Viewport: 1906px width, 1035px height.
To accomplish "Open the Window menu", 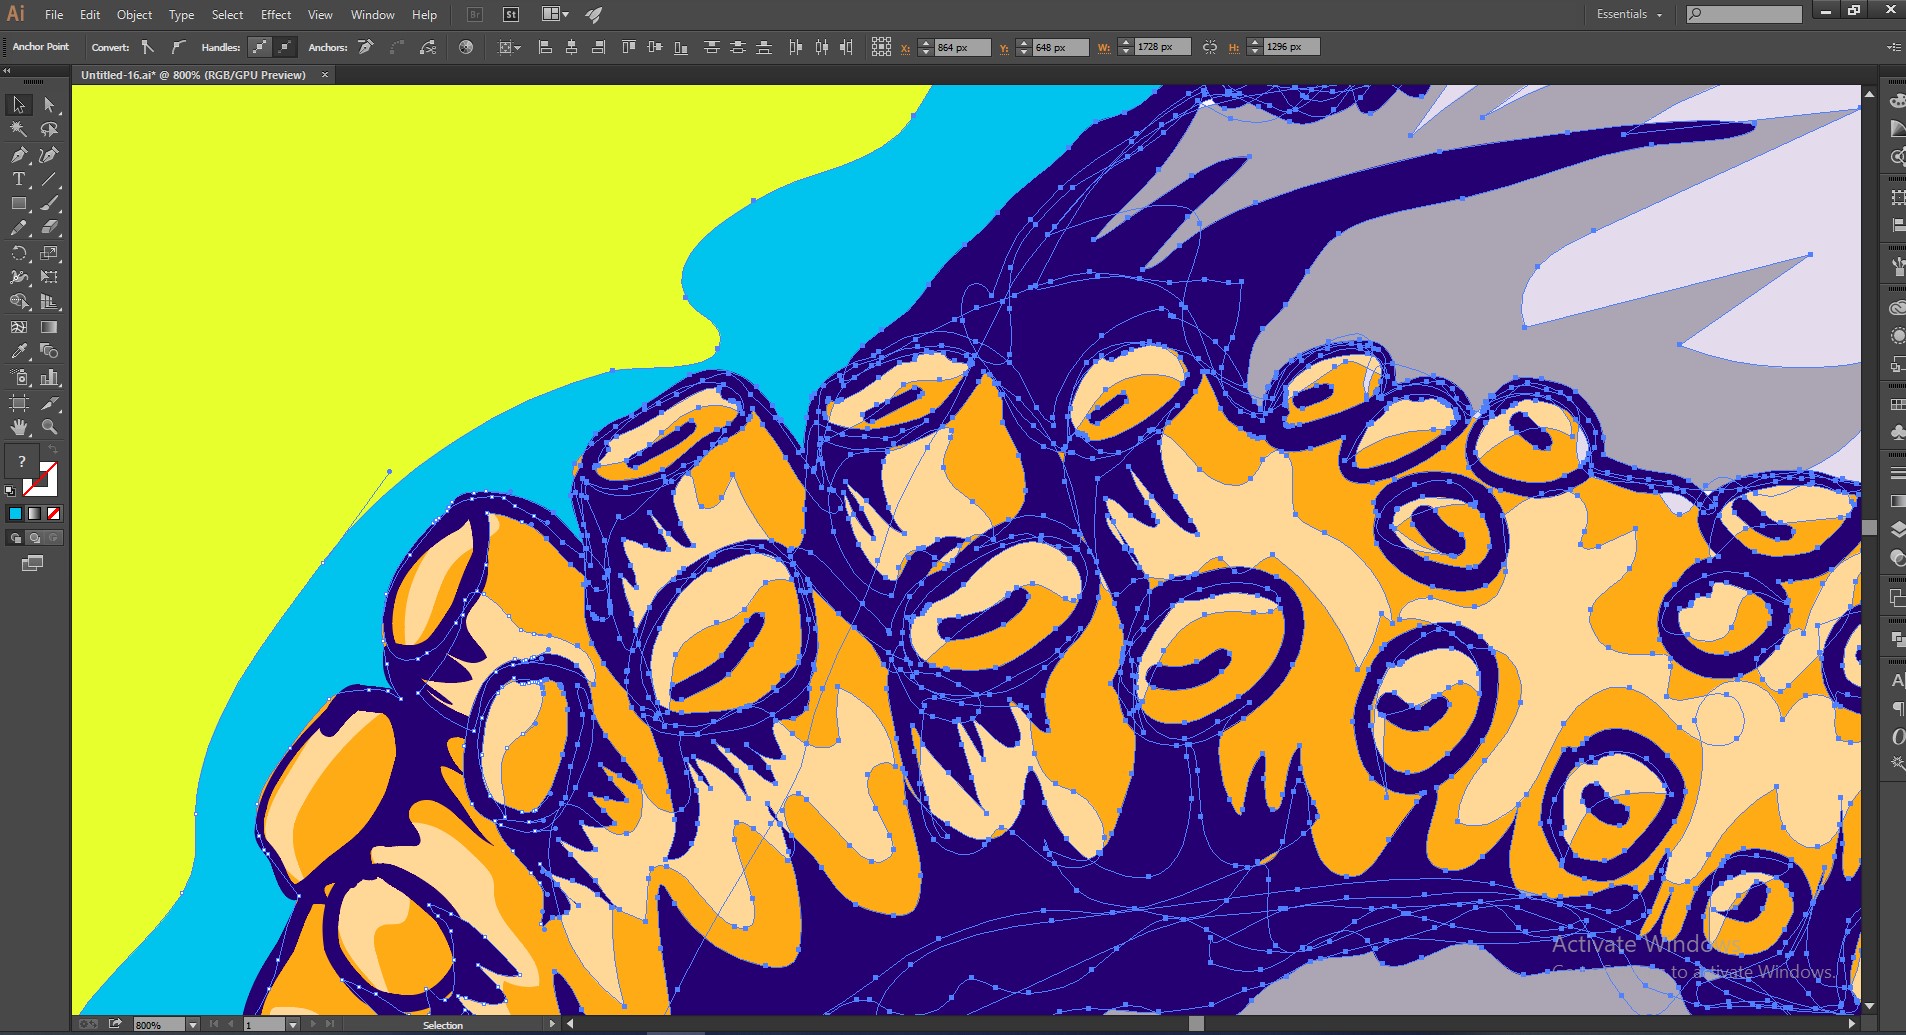I will click(x=372, y=15).
